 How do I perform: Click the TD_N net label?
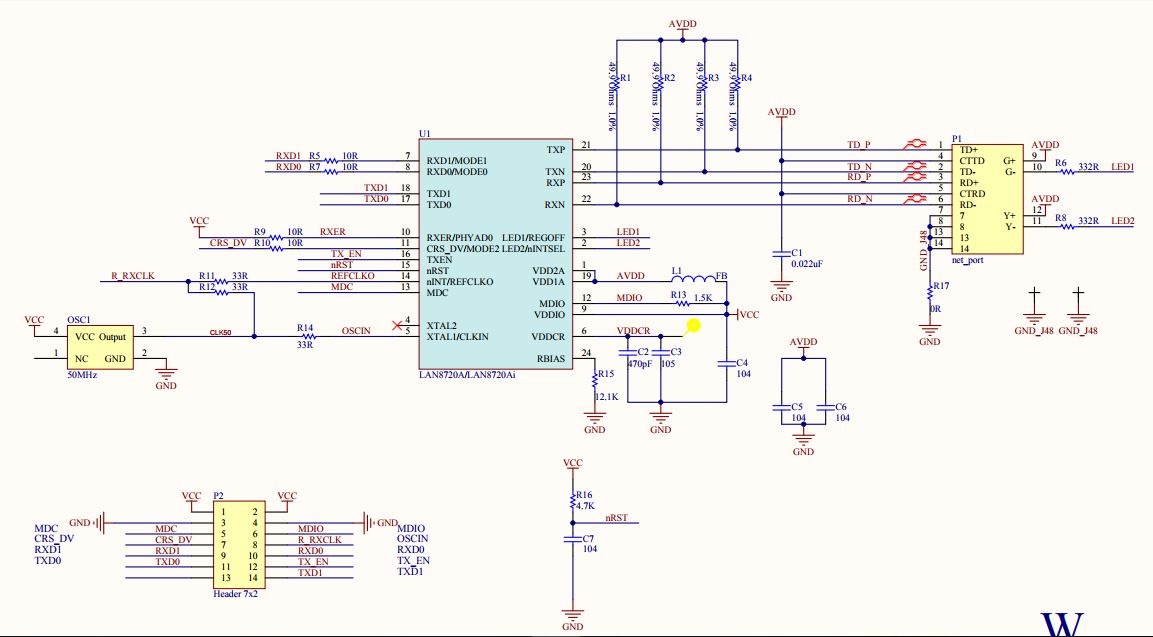860,167
